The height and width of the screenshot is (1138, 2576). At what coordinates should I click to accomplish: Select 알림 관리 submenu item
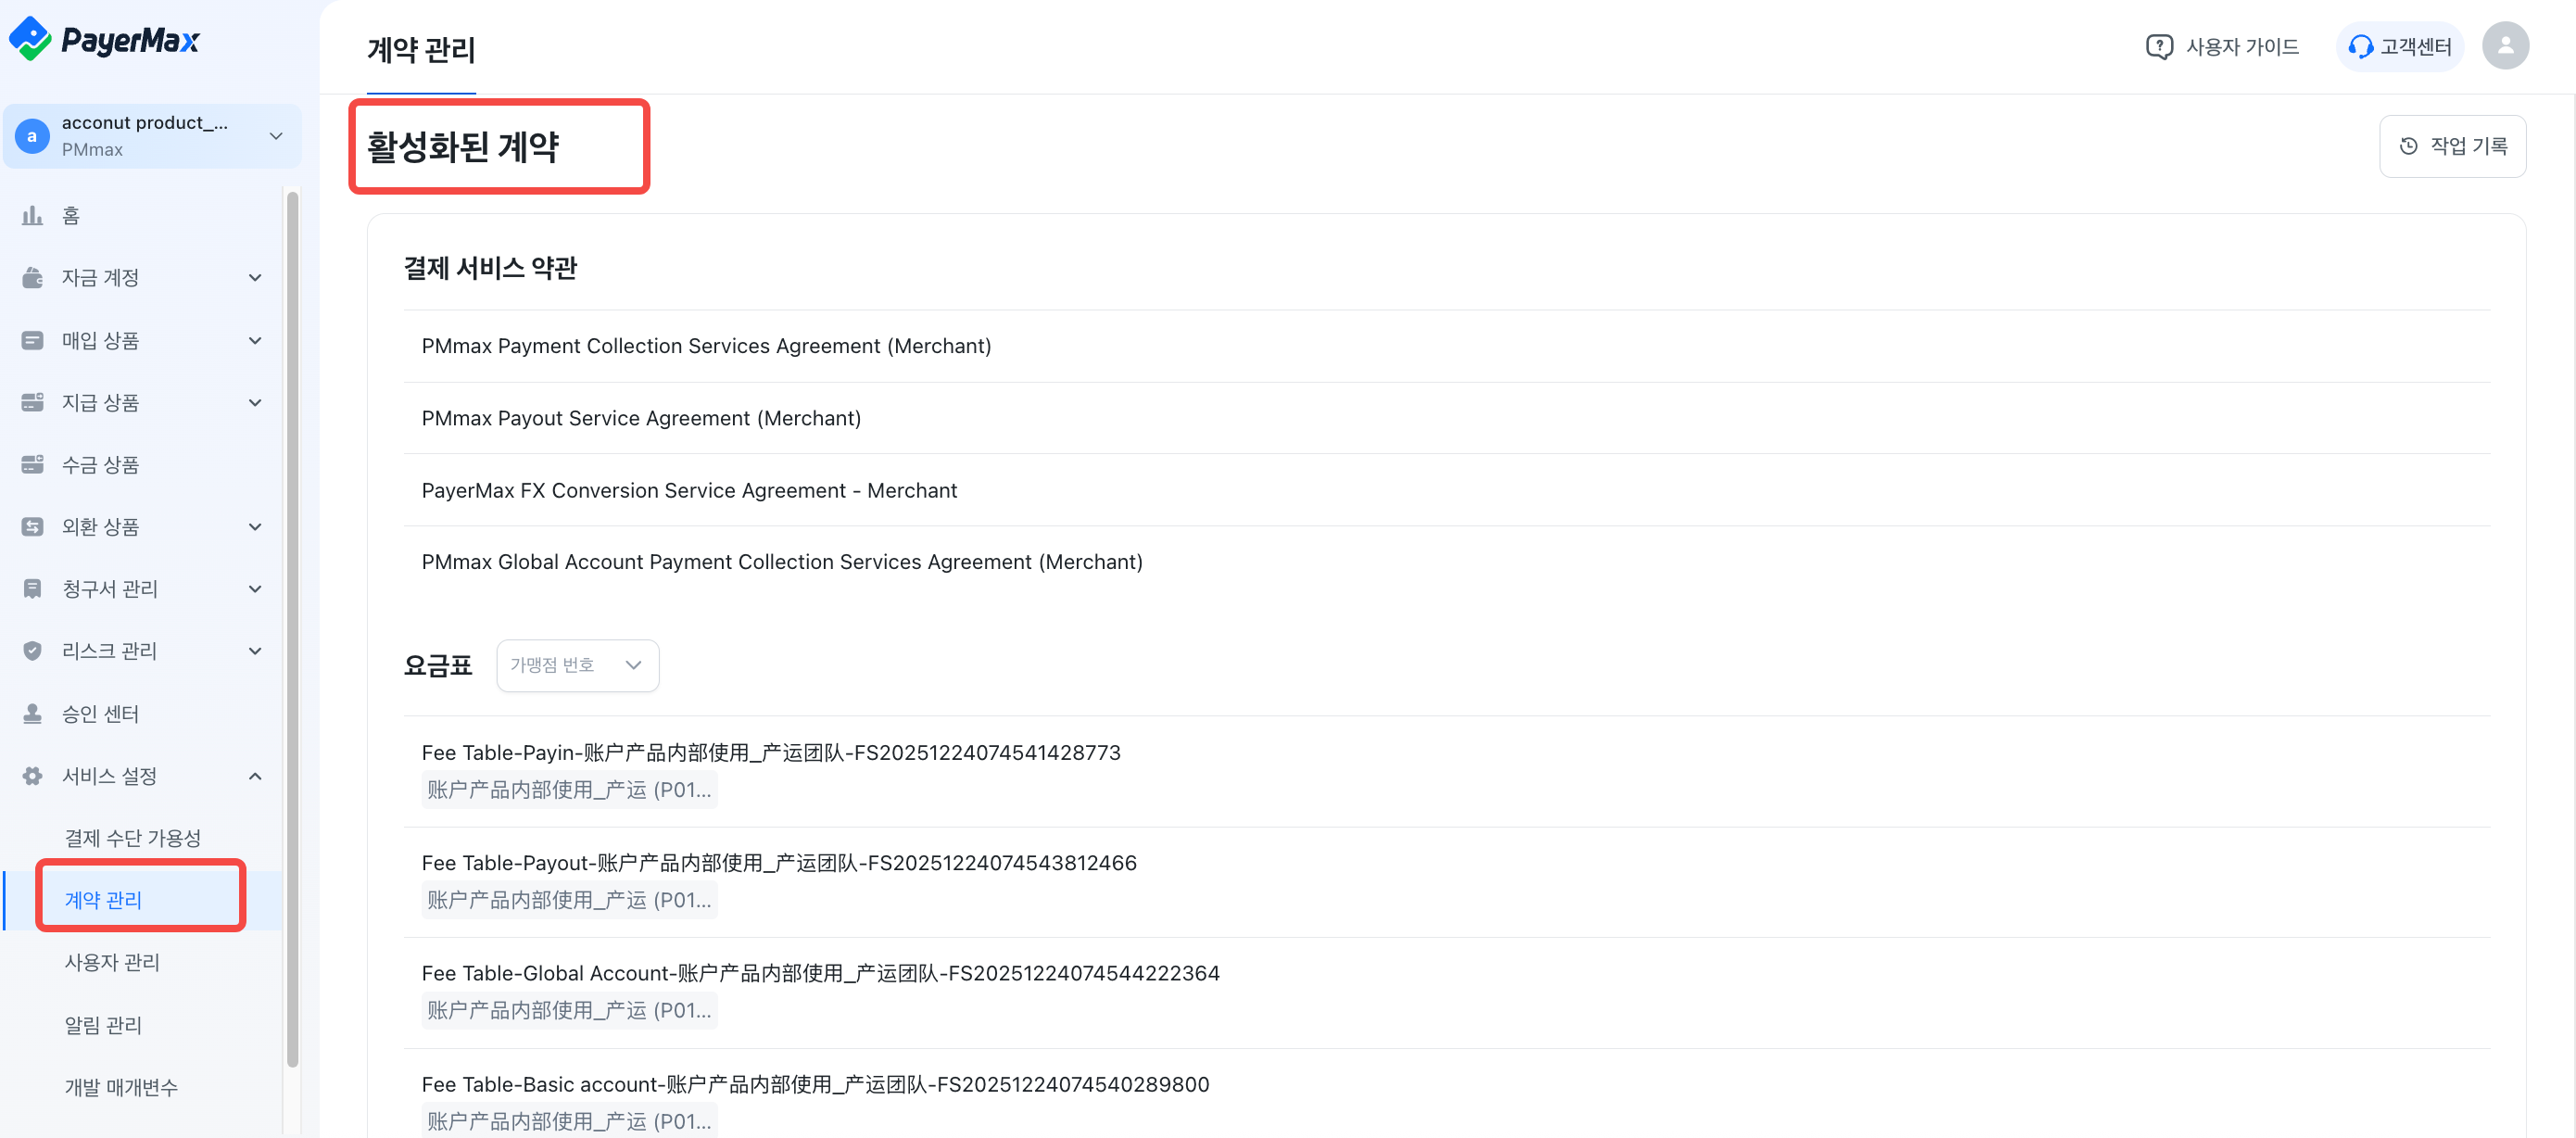[x=103, y=1024]
